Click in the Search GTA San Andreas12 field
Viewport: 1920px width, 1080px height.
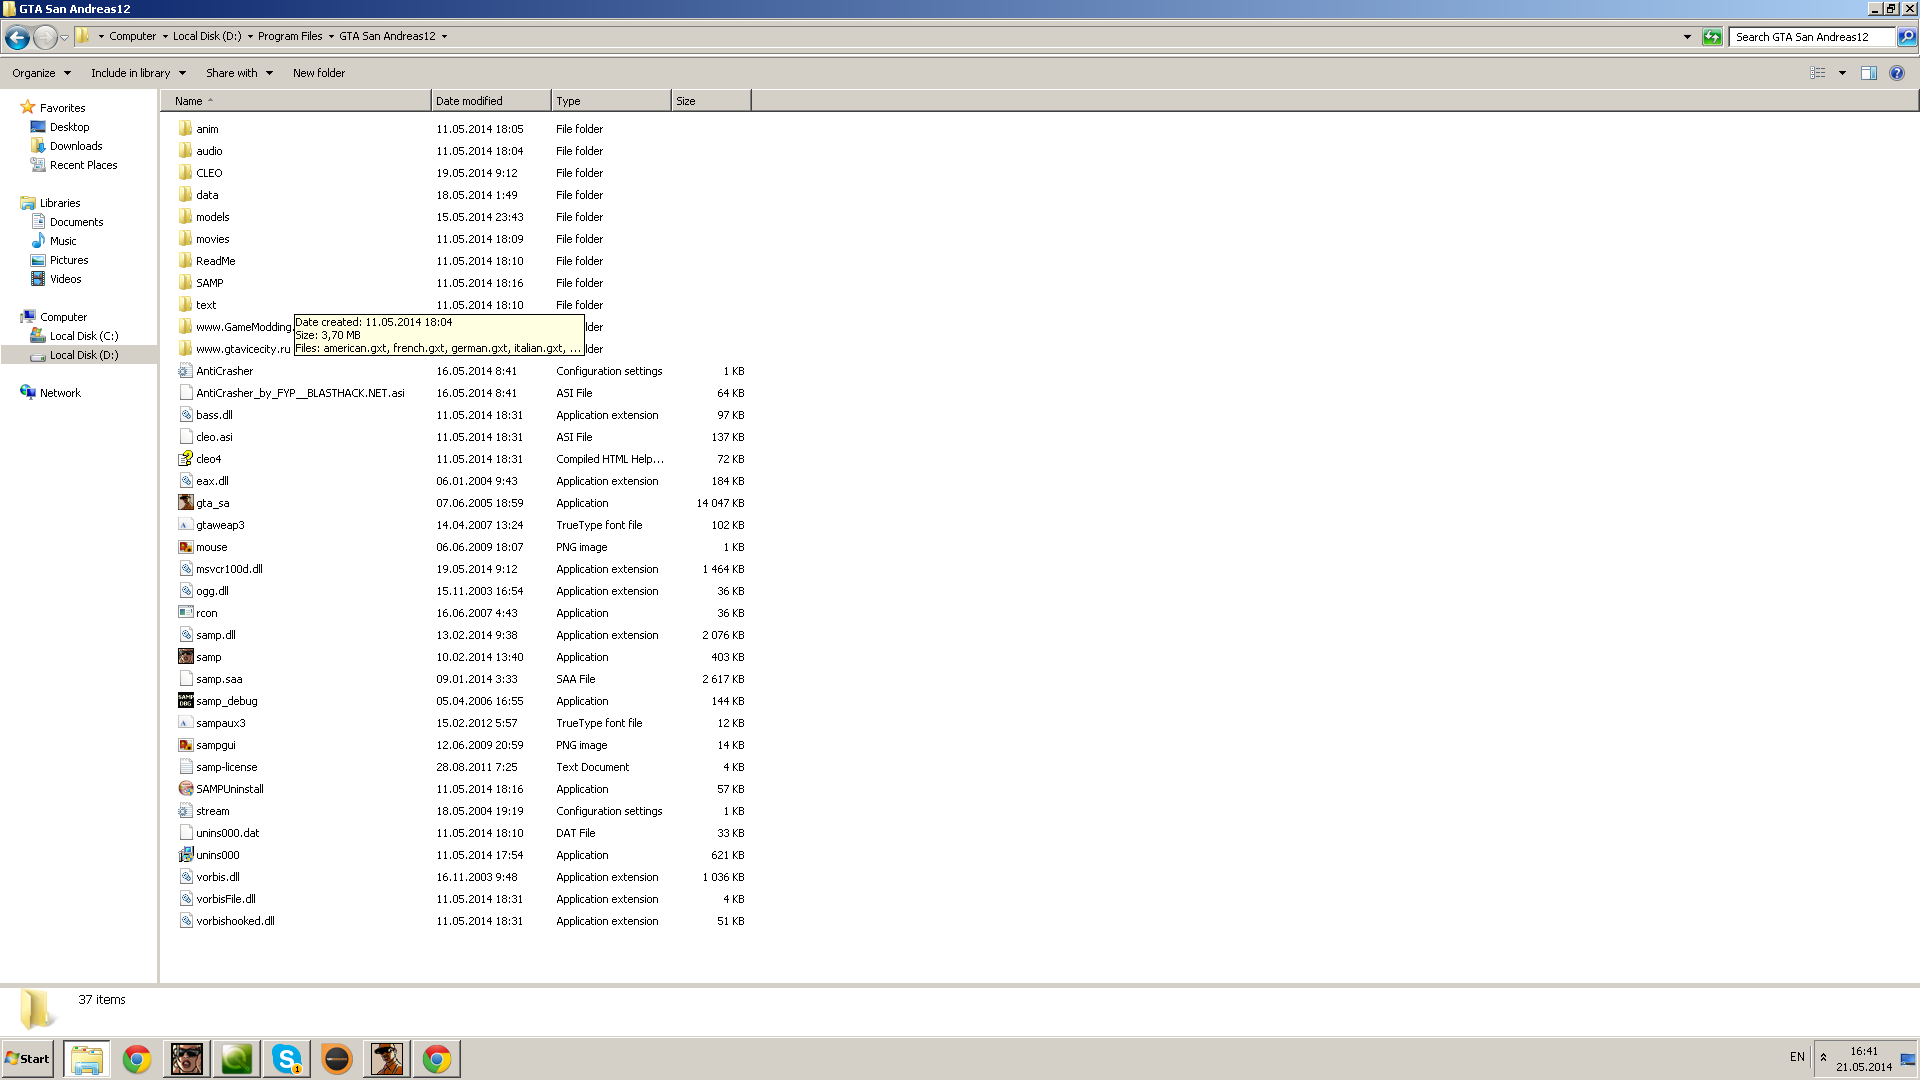(1811, 37)
